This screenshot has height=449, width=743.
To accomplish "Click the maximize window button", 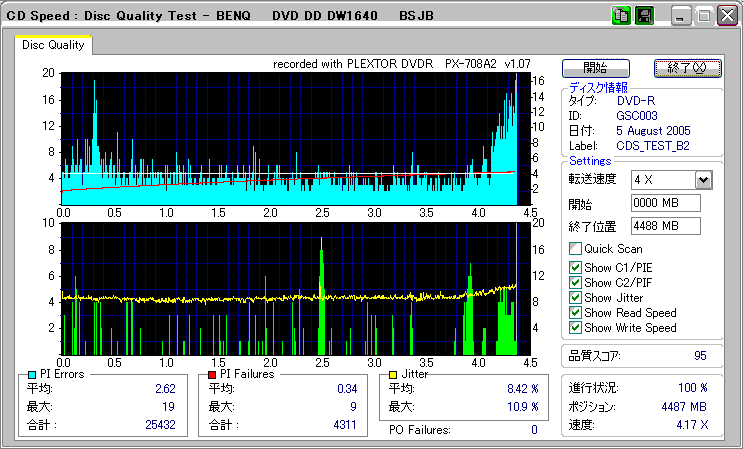I will 703,16.
